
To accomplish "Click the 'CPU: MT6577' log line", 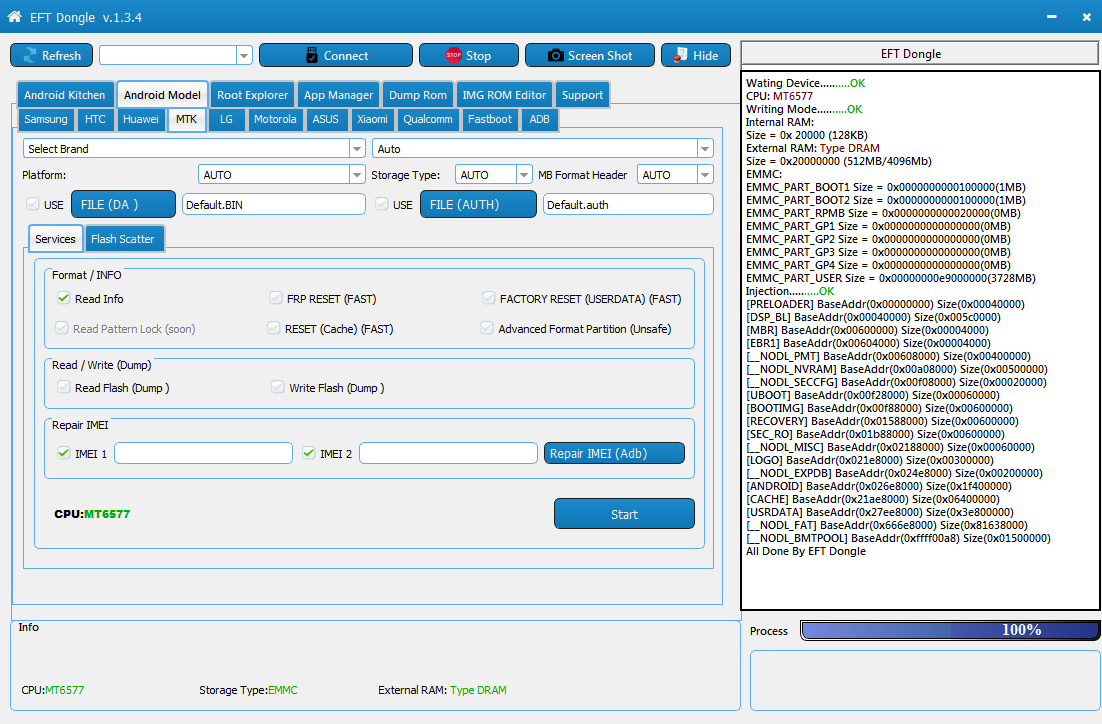I will pos(779,96).
